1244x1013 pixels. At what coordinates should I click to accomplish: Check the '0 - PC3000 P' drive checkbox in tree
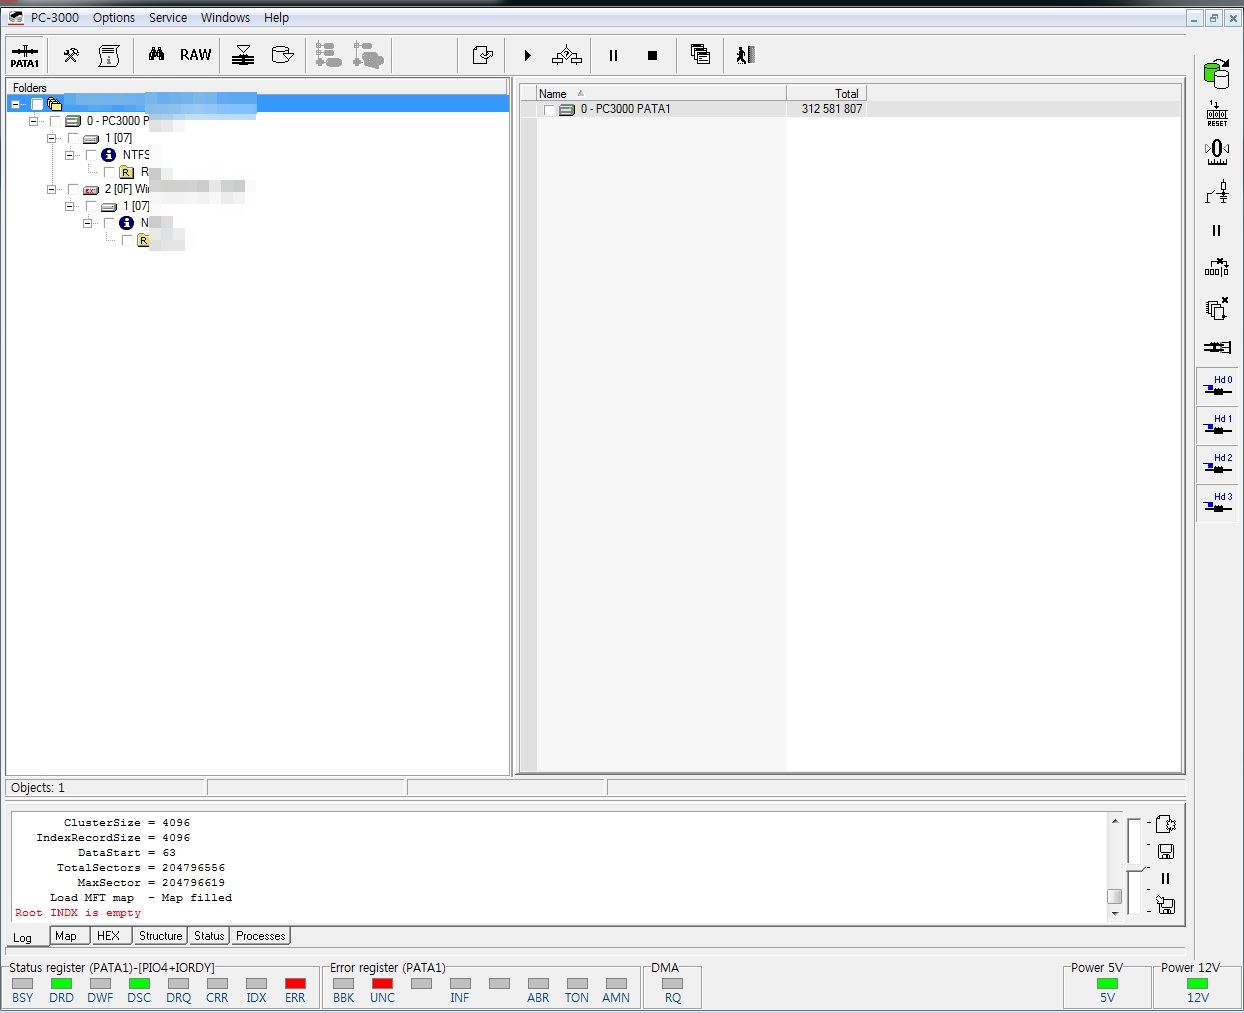point(55,121)
